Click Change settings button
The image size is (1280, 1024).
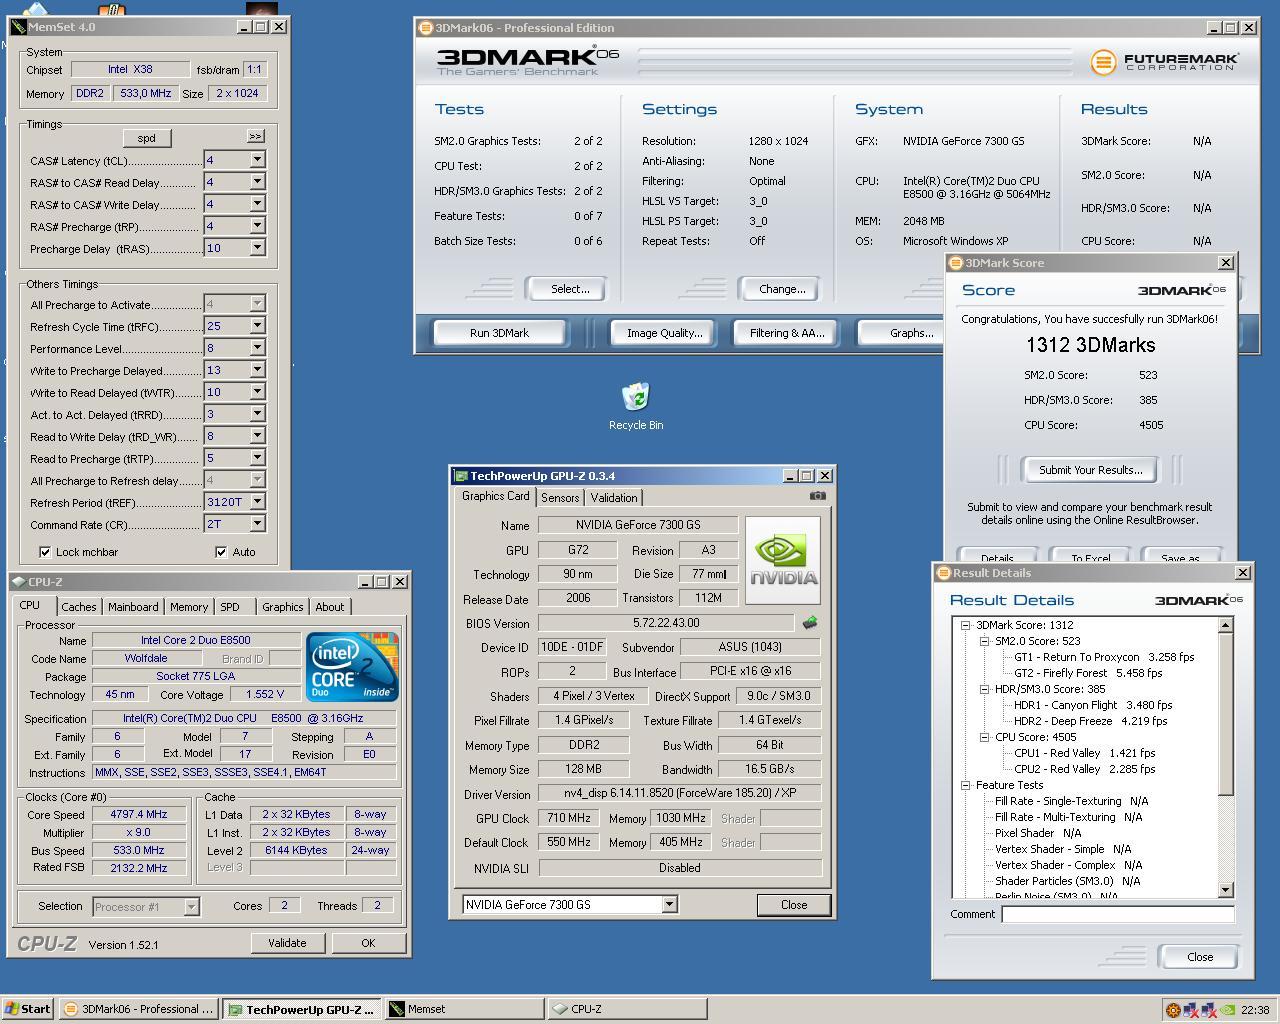[782, 289]
